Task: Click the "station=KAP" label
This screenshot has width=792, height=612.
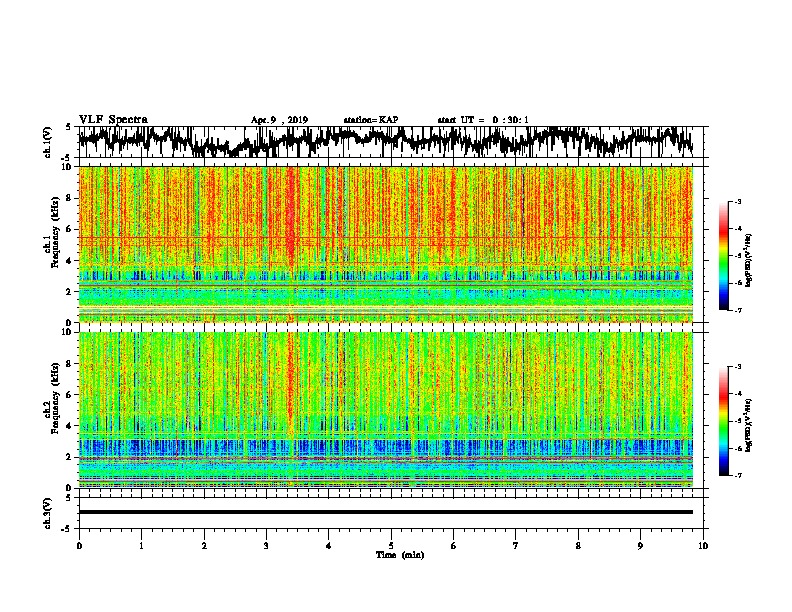Action: [x=371, y=120]
